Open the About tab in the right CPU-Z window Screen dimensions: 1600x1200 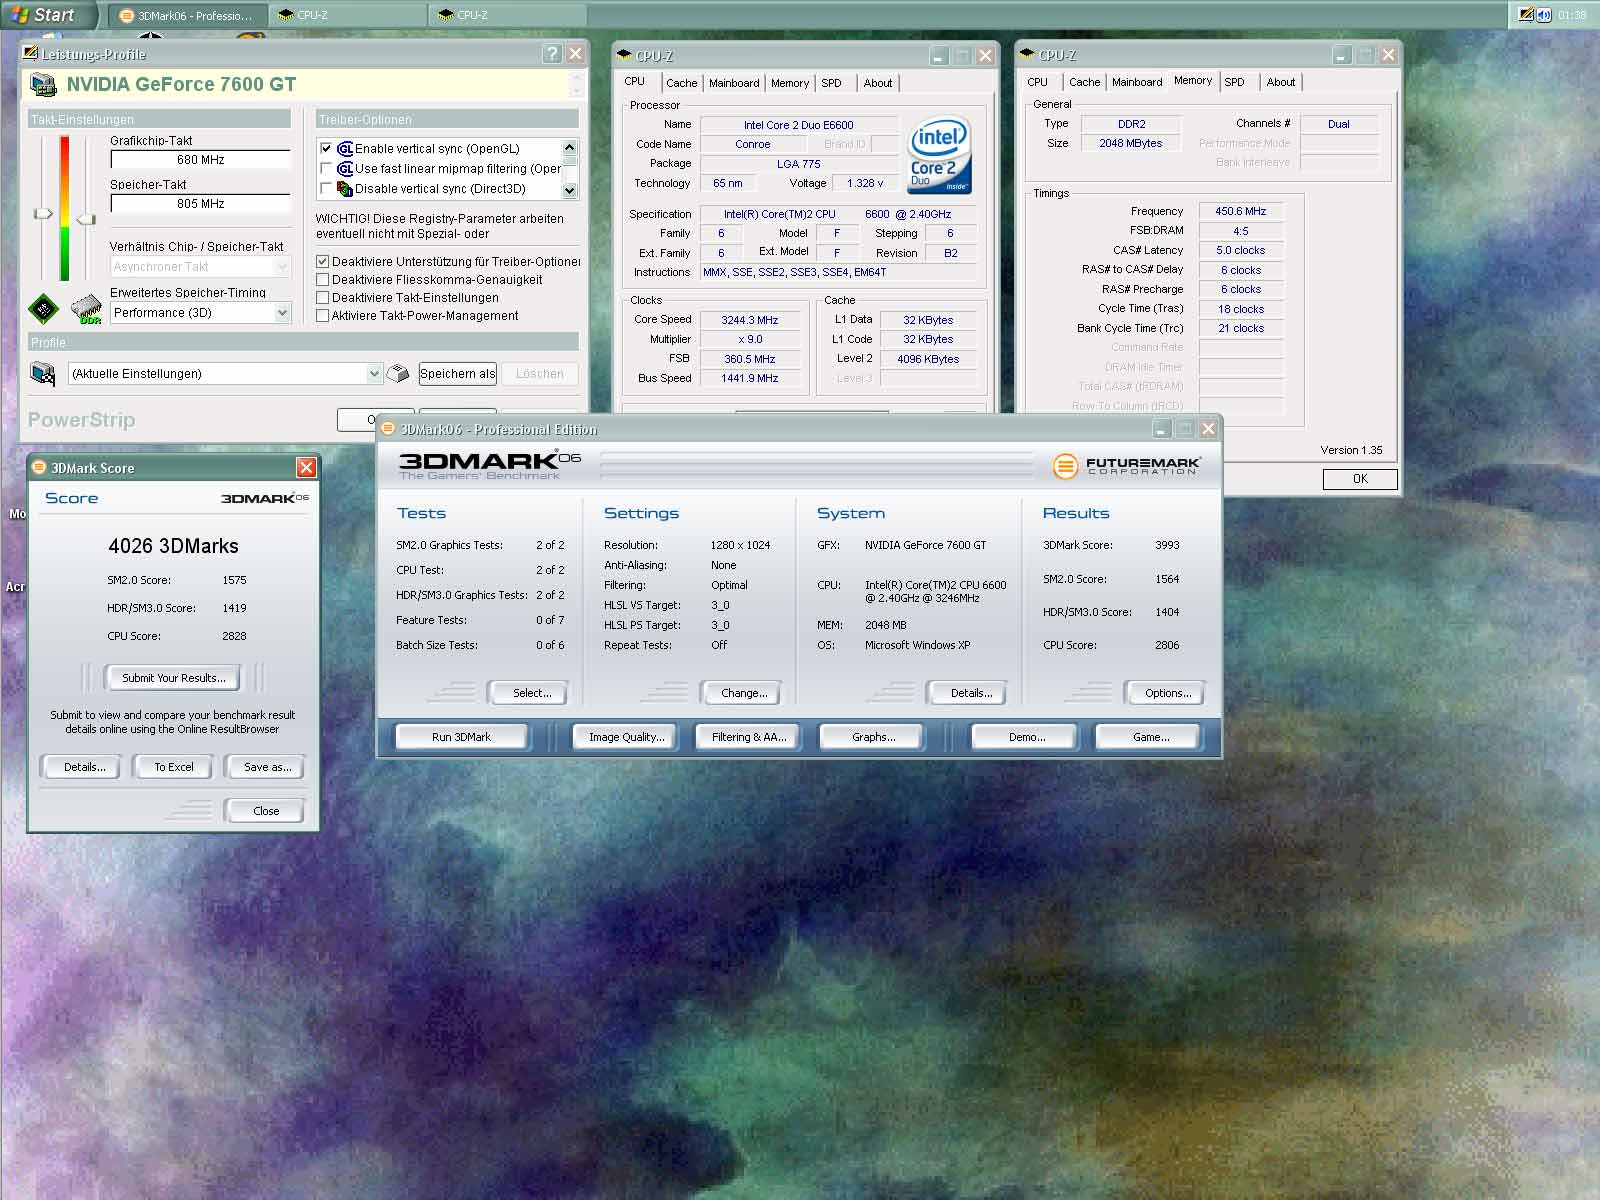tap(1280, 82)
